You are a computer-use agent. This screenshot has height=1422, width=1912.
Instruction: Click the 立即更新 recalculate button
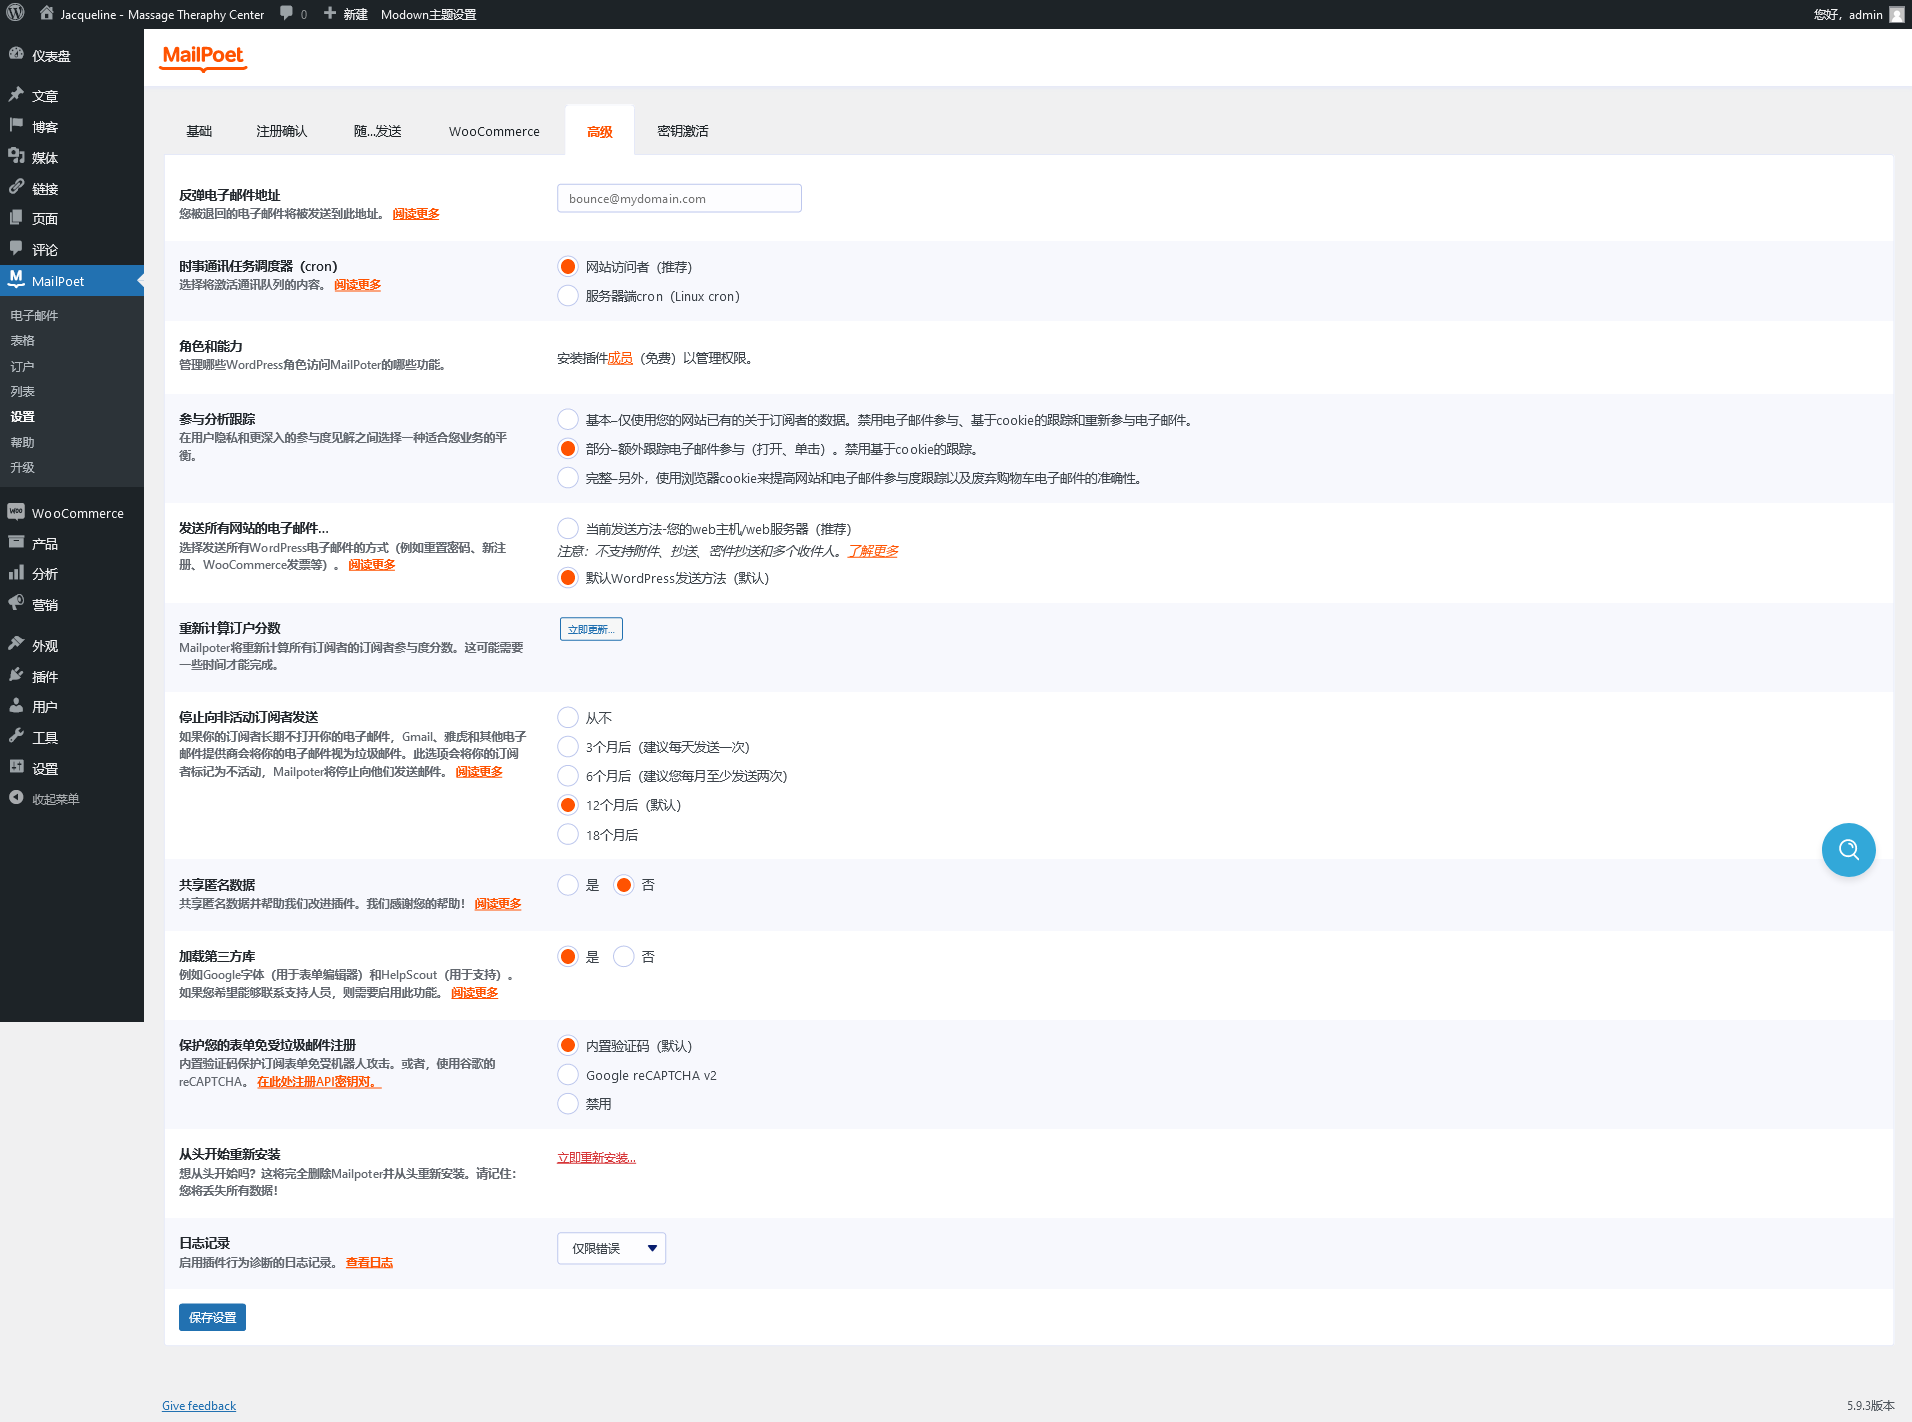pyautogui.click(x=591, y=629)
